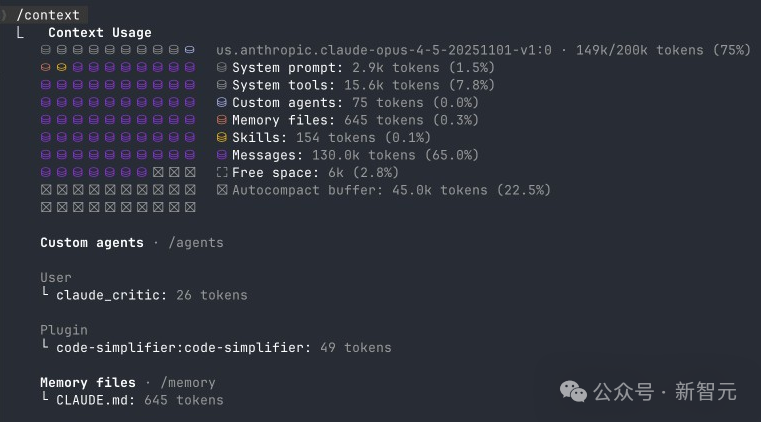Screen dimensions: 761x422
Task: Click the System prompt: 2.9k tokens line
Action: pos(363,68)
